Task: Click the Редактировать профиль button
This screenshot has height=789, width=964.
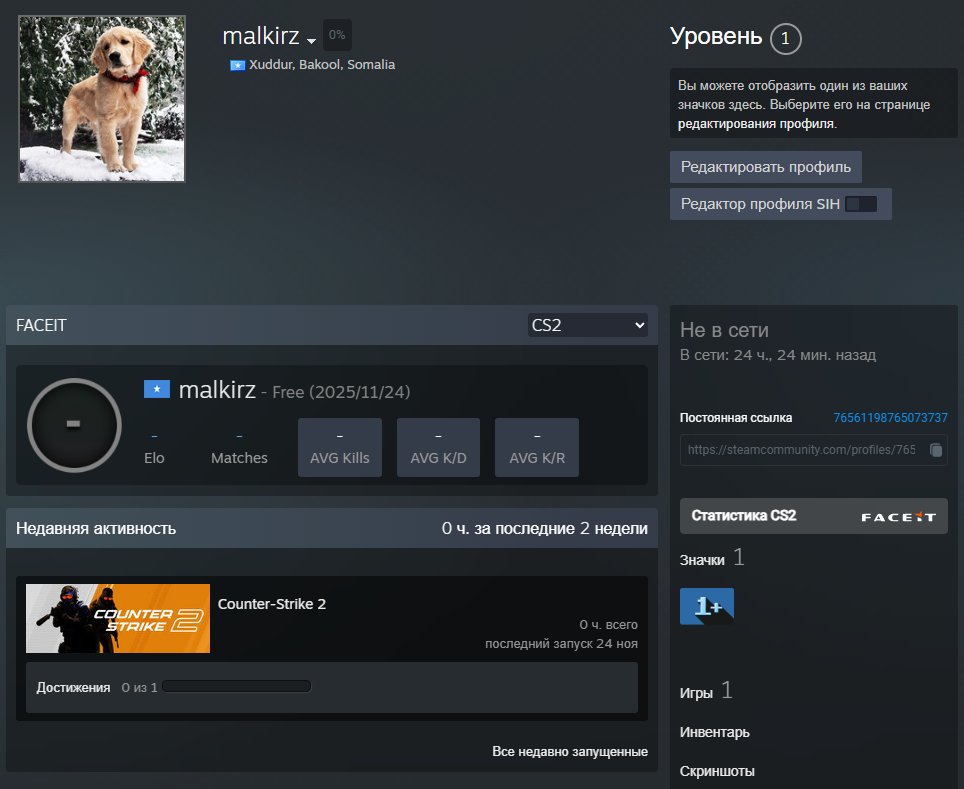Action: pos(764,166)
